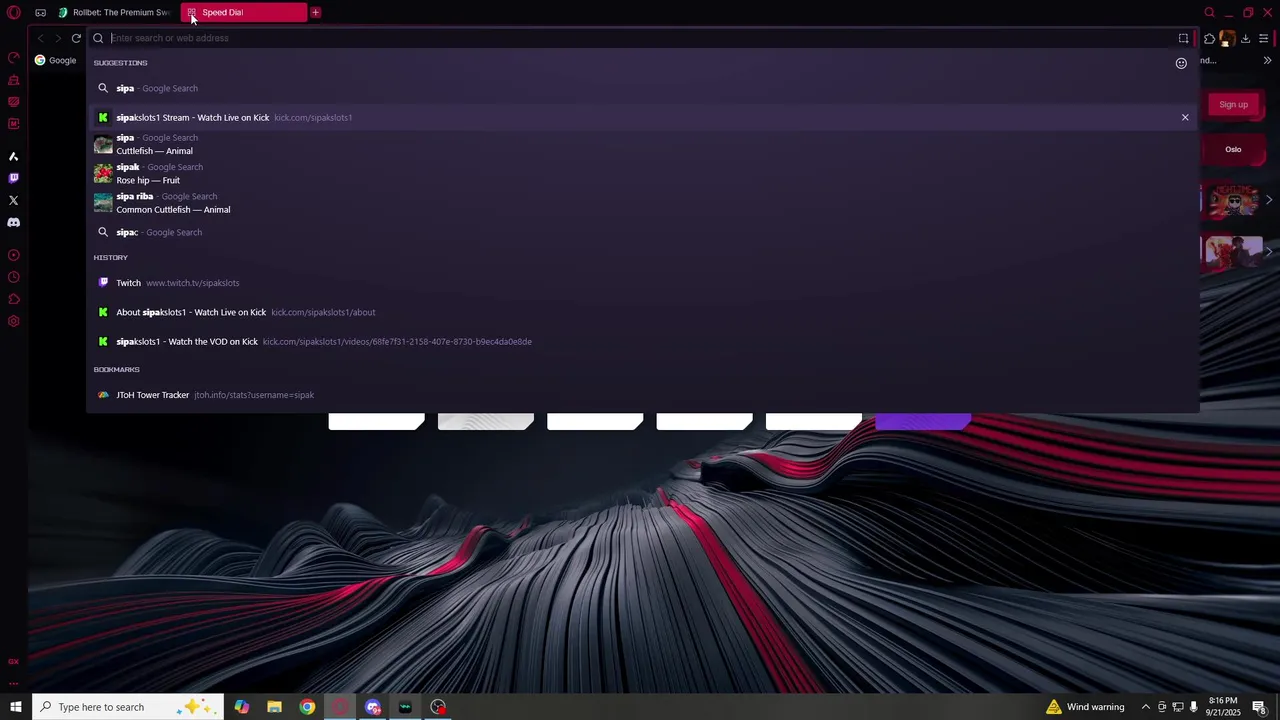1280x720 pixels.
Task: Open the notifications center icon
Action: point(1259,707)
